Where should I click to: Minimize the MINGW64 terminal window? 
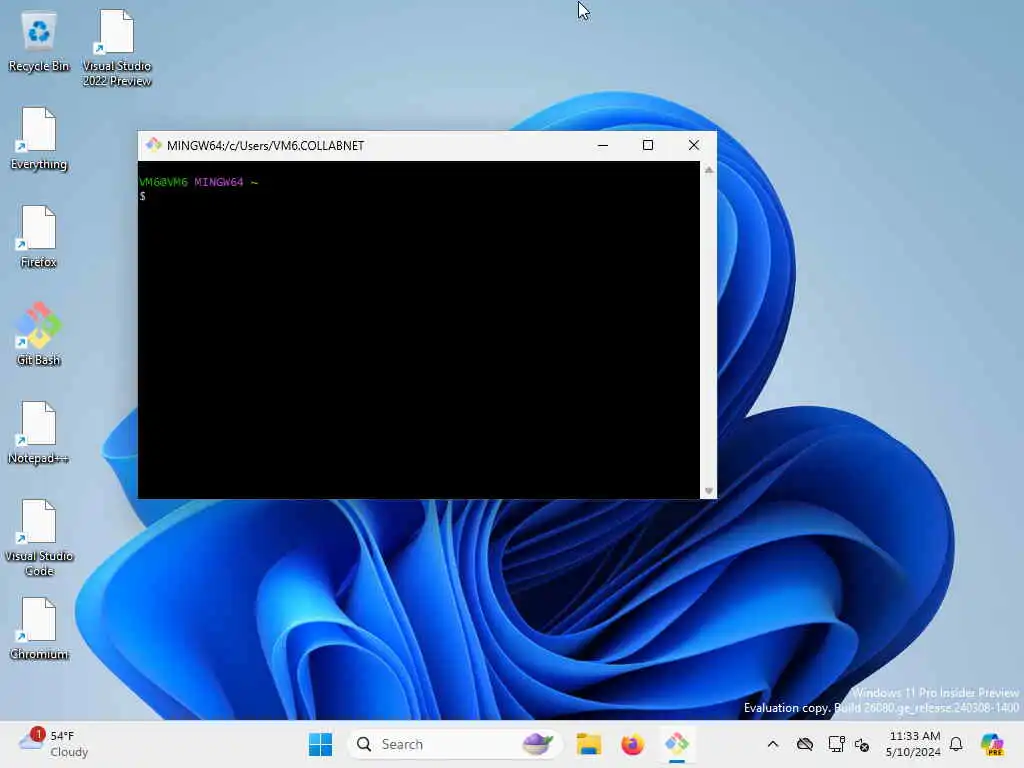(603, 145)
